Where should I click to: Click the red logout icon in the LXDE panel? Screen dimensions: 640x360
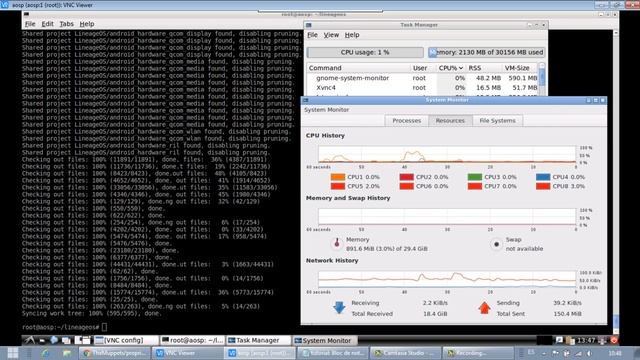point(614,340)
